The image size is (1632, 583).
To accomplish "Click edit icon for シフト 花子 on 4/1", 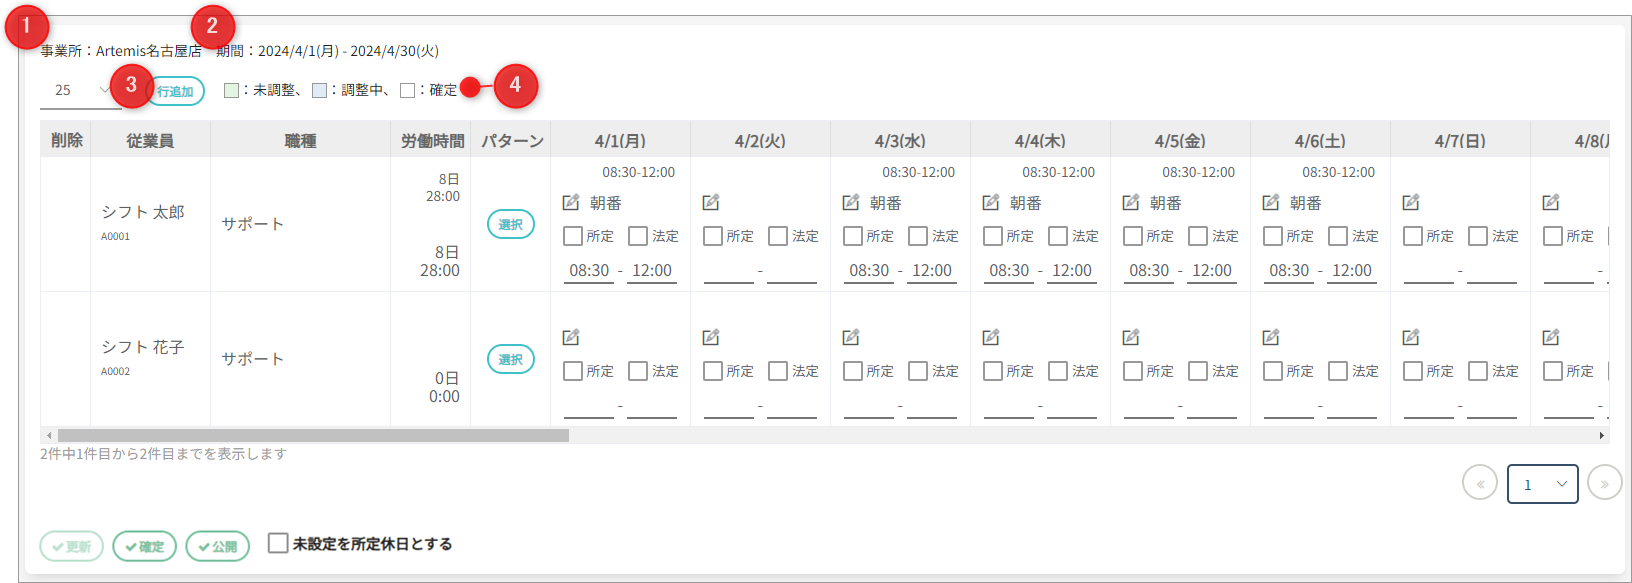I will coord(571,338).
